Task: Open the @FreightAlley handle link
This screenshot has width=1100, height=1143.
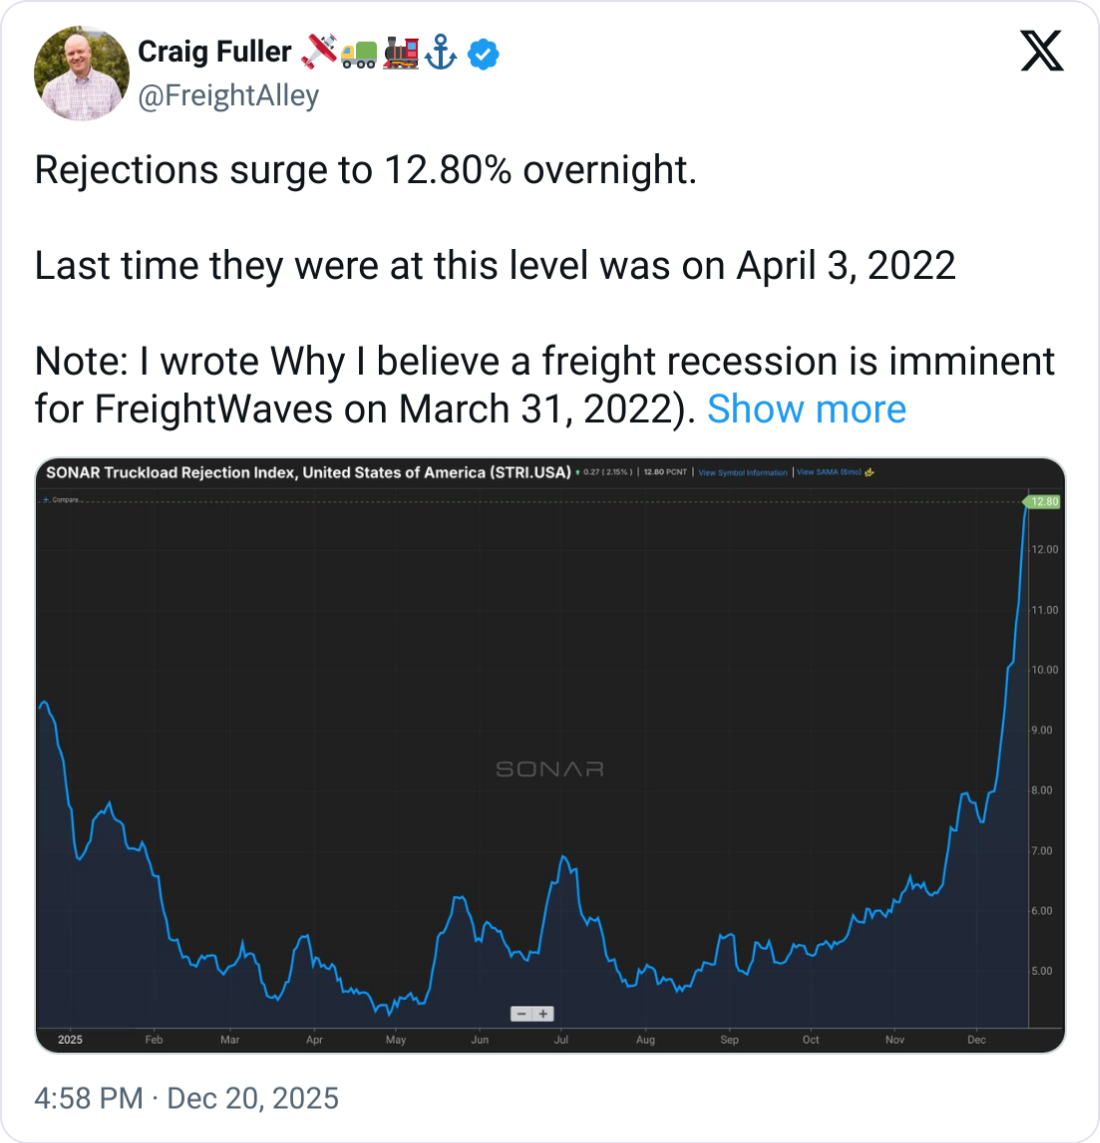Action: pos(228,96)
